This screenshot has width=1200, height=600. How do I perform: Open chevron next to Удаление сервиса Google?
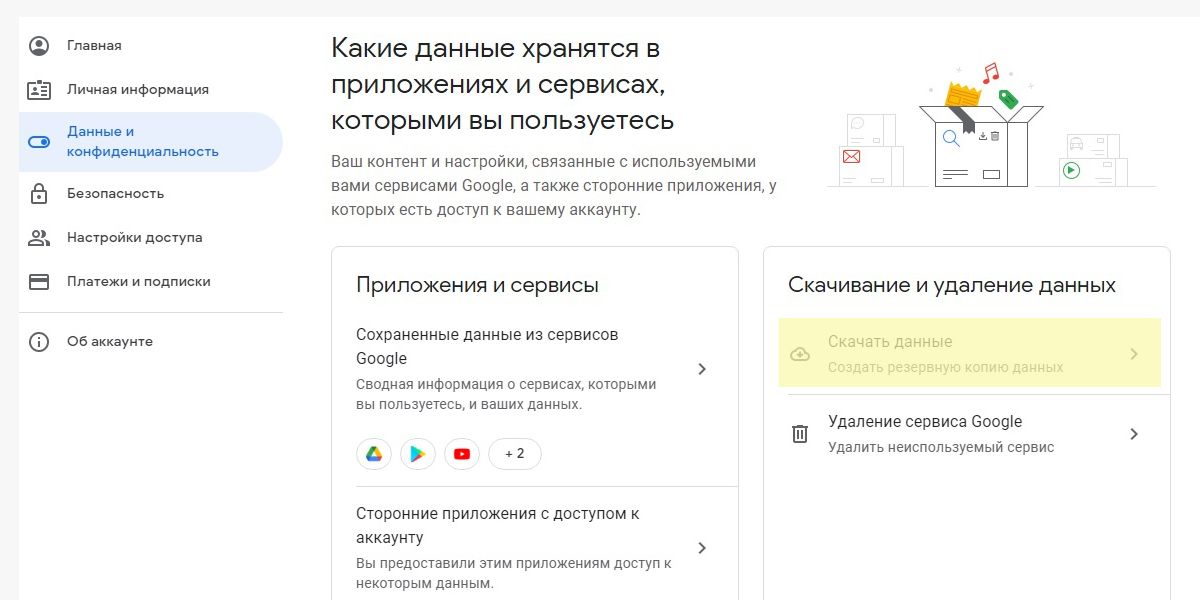pos(1134,434)
